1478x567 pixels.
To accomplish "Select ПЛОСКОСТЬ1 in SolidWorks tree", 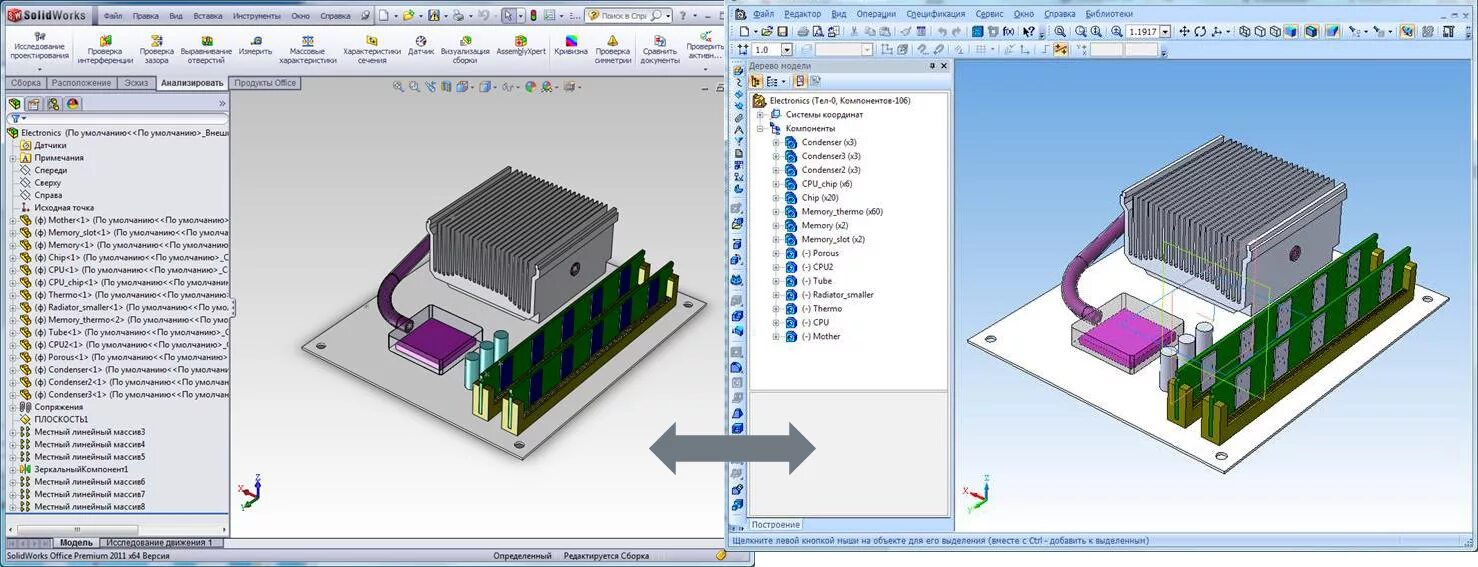I will pos(61,419).
